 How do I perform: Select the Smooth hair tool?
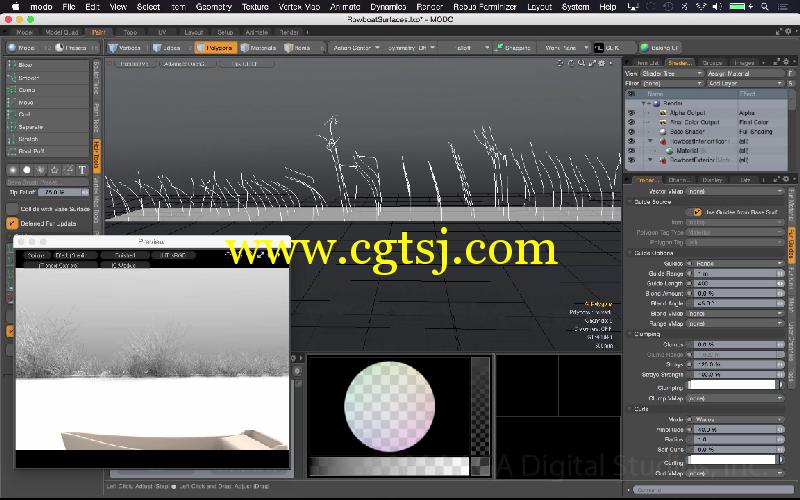coord(47,78)
